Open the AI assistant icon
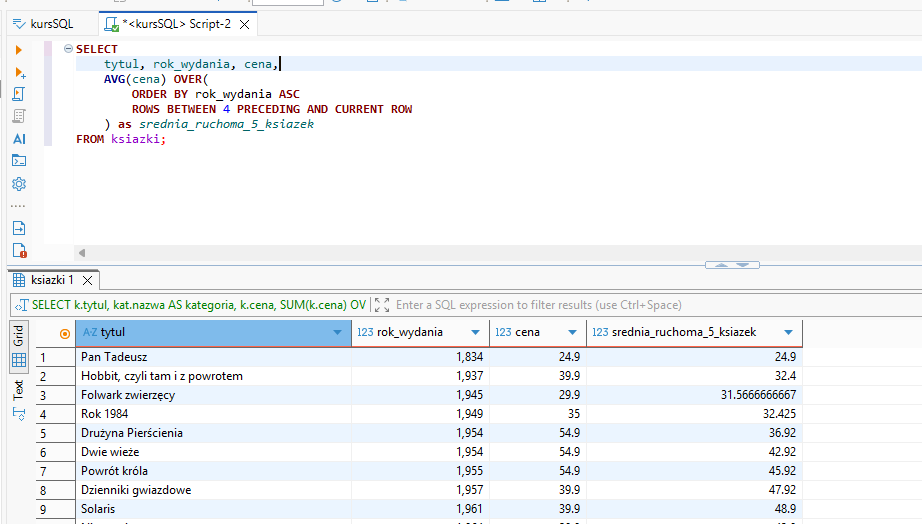The image size is (922, 524). click(19, 139)
